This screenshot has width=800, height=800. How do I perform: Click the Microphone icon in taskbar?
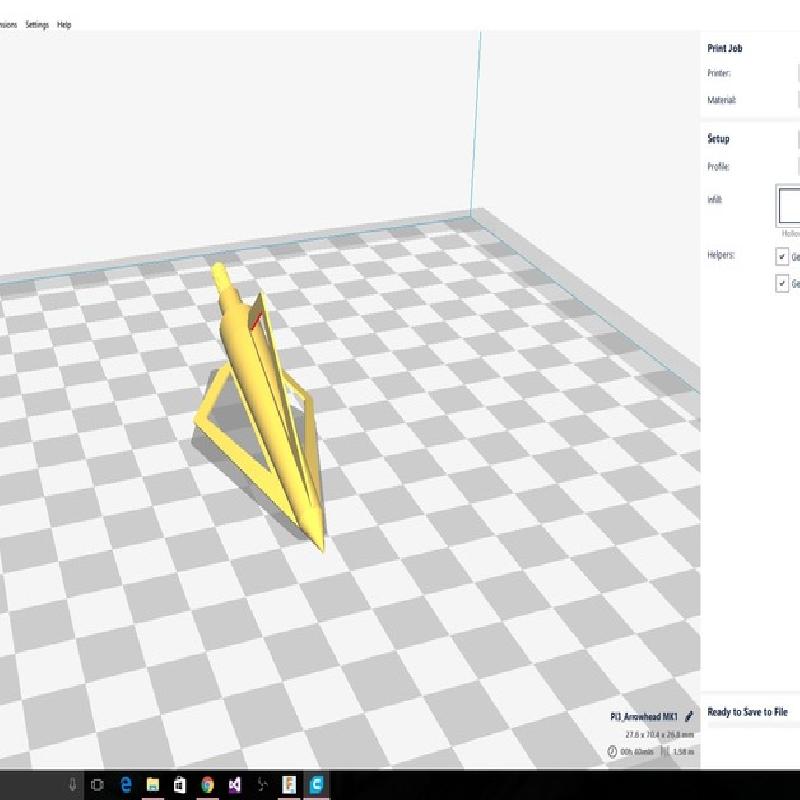[x=71, y=785]
